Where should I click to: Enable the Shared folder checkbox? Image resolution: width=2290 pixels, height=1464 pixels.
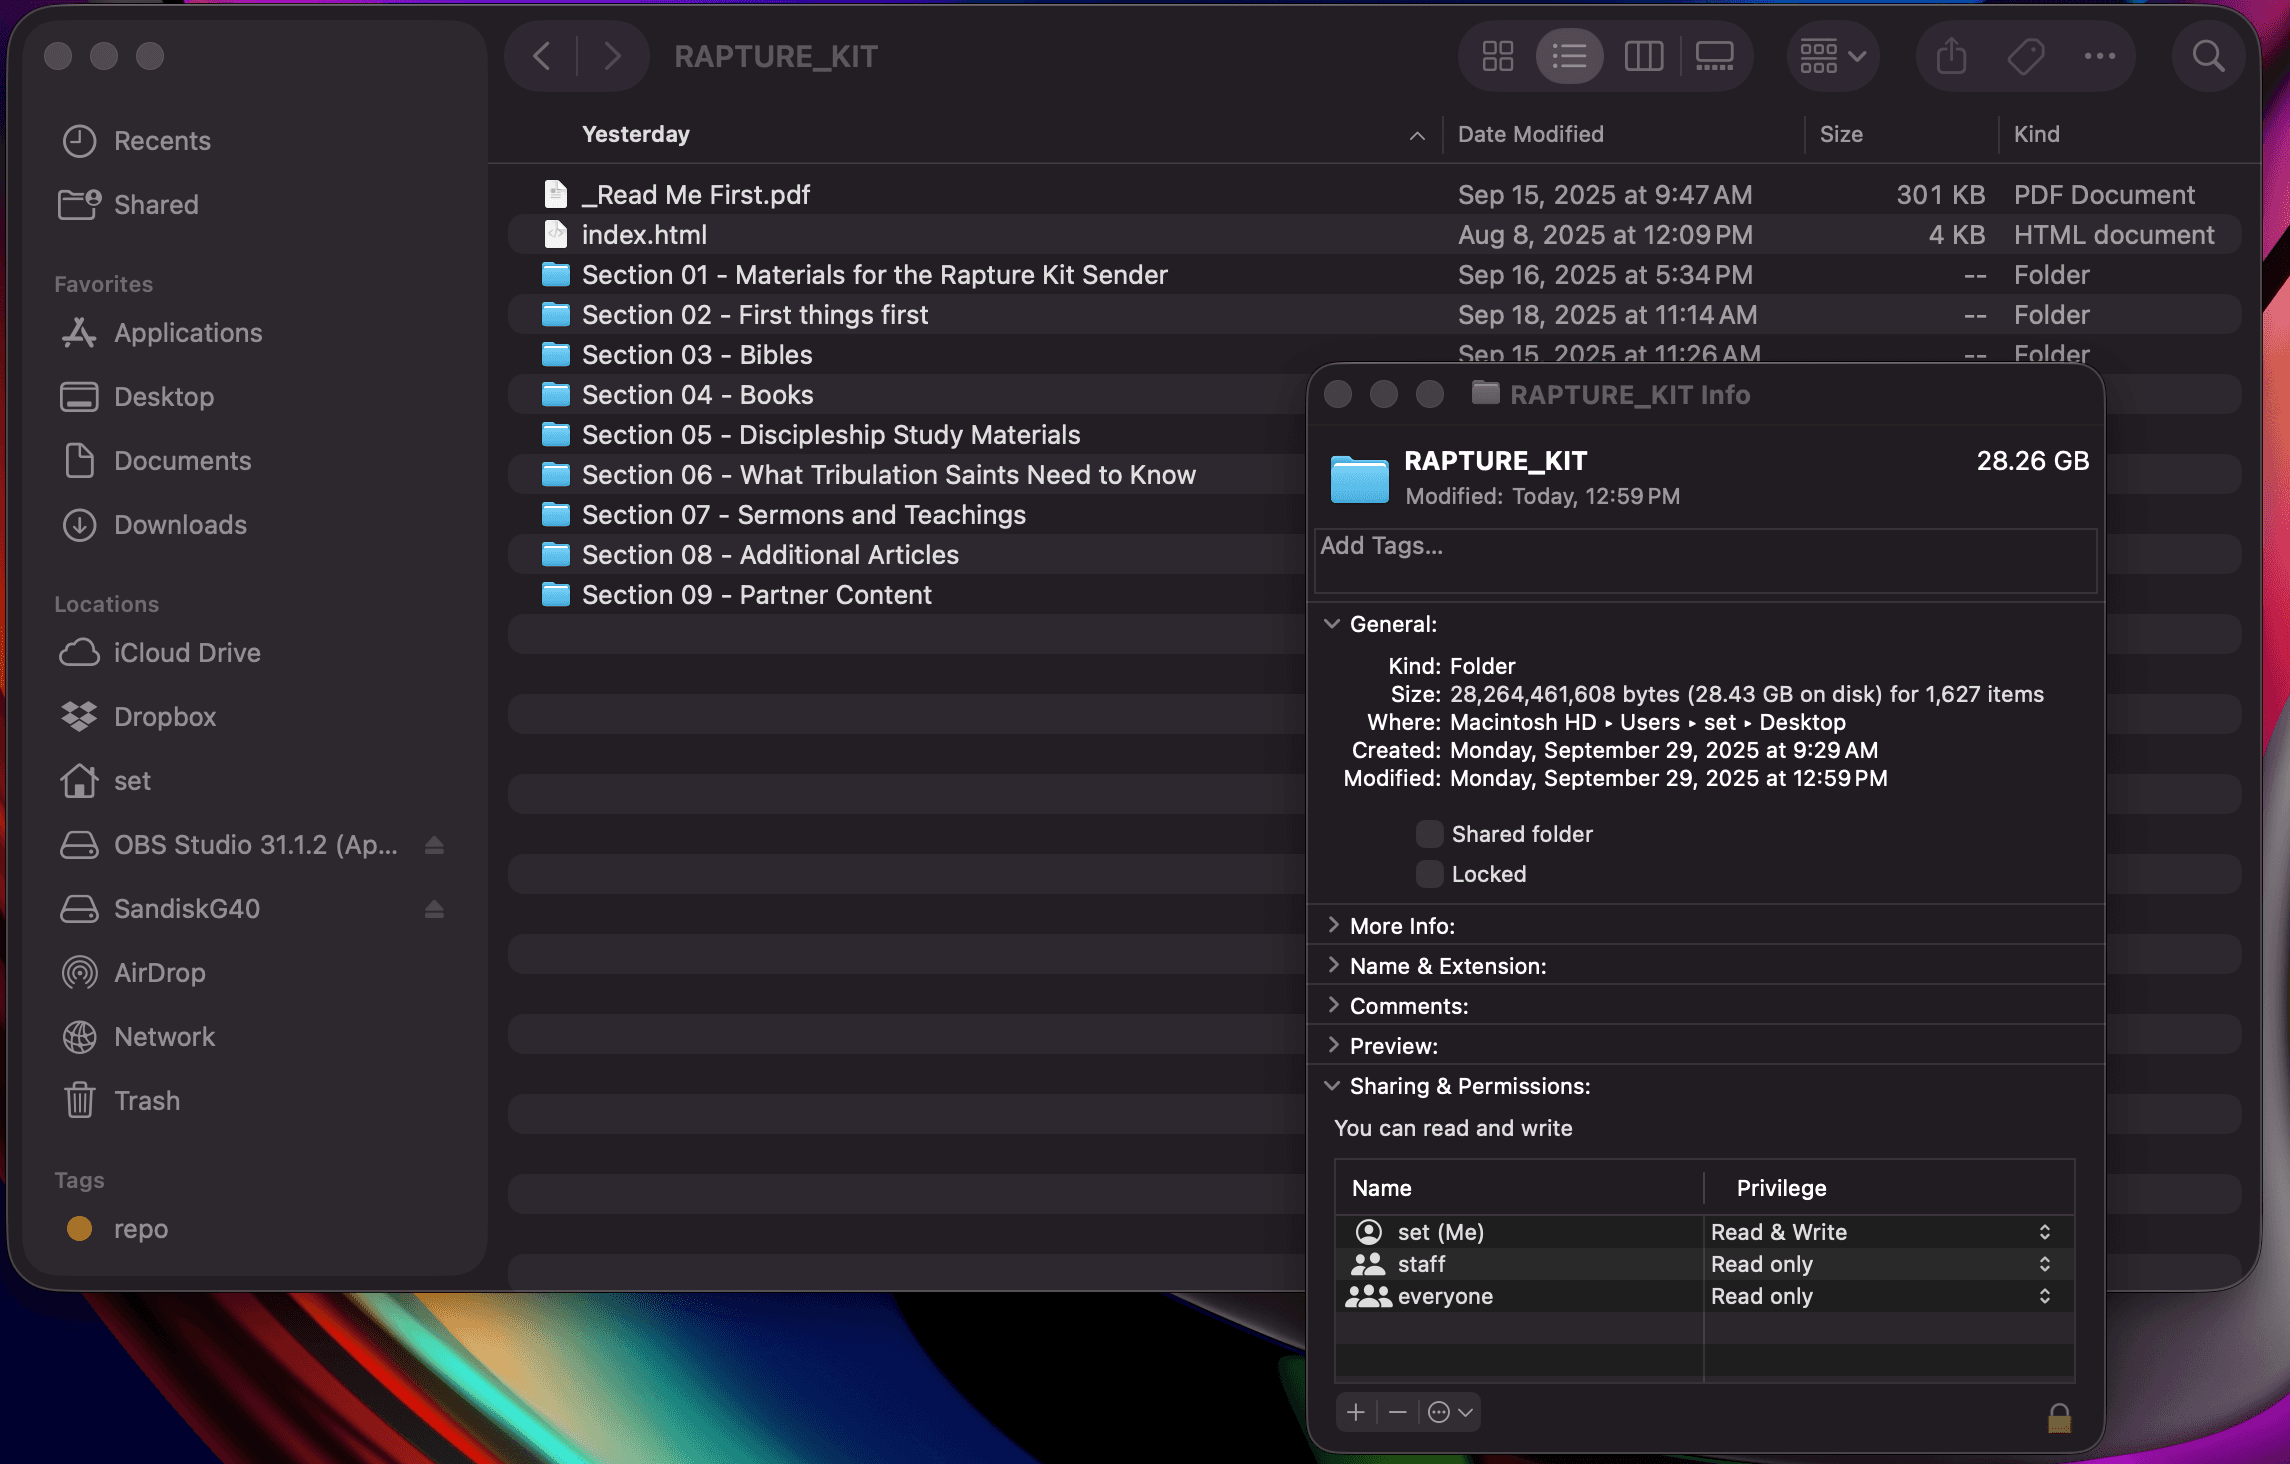(1429, 833)
